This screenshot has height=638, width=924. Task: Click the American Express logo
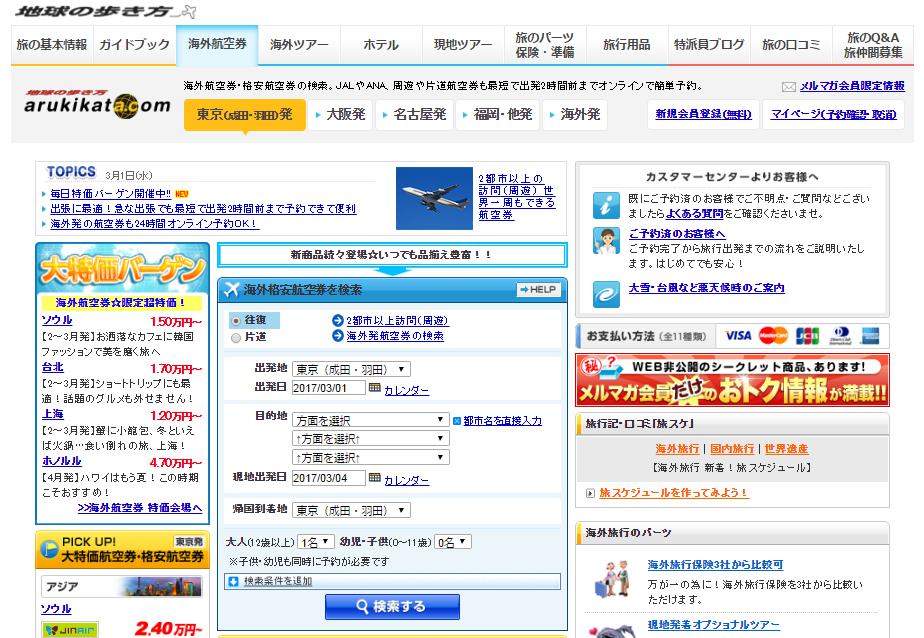(x=870, y=336)
